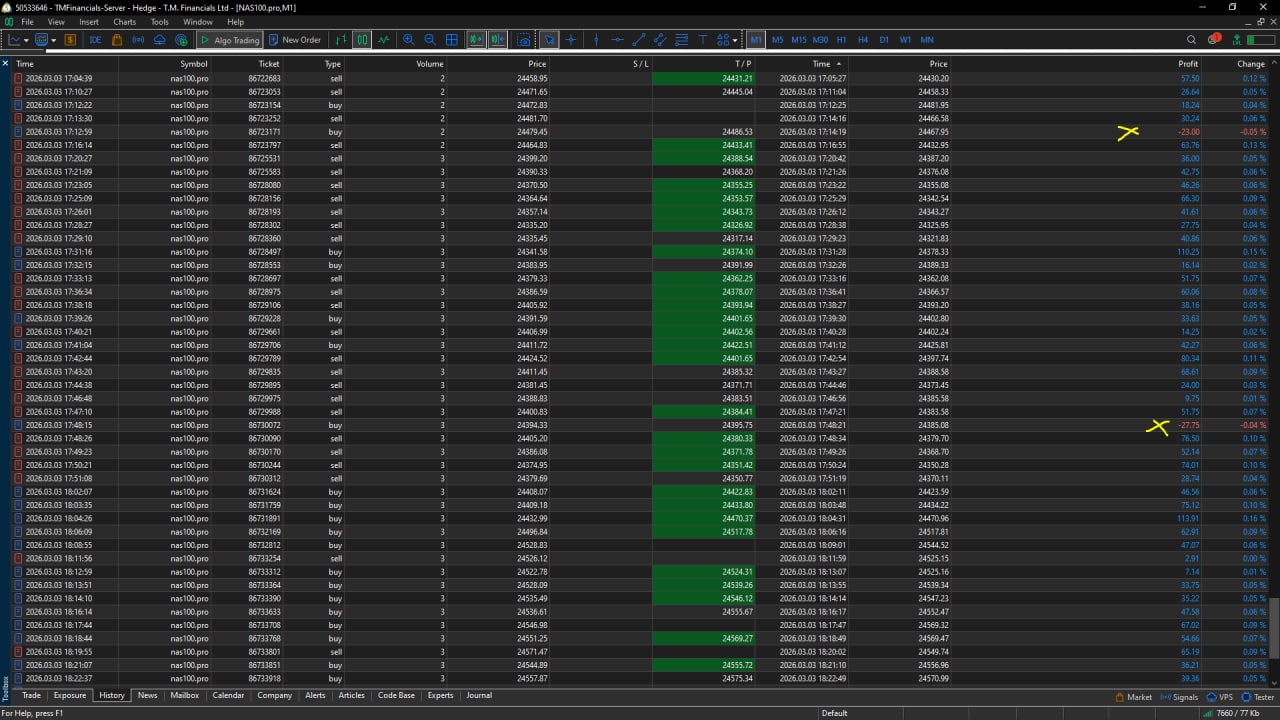Click the zoom out magnifier icon
1280x720 pixels.
click(430, 40)
